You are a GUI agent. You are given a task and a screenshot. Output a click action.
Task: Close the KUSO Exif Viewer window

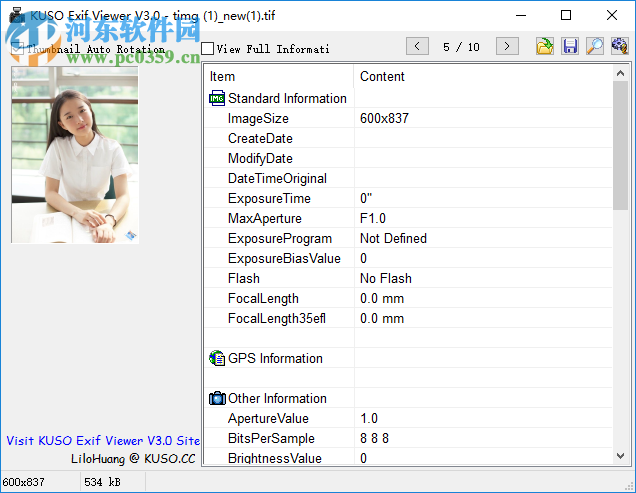(612, 15)
